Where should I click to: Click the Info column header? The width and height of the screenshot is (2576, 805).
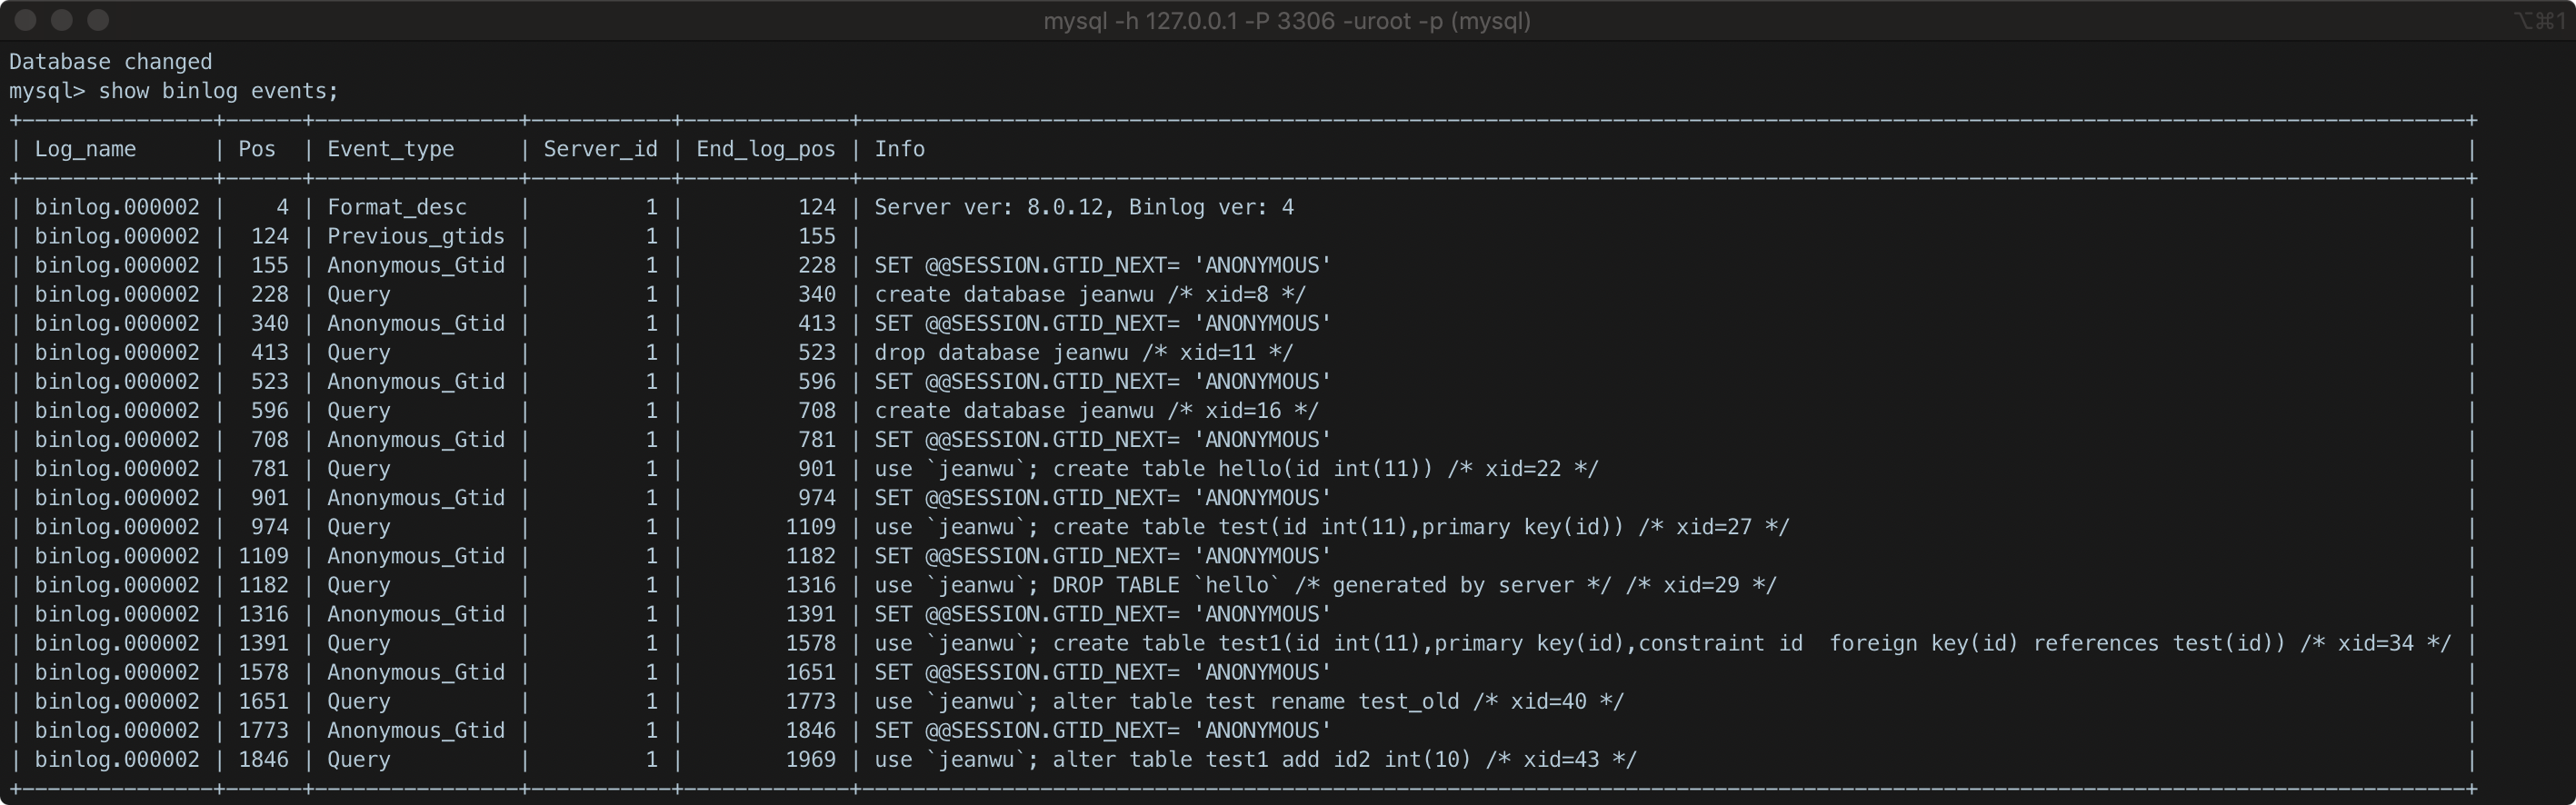tap(899, 149)
